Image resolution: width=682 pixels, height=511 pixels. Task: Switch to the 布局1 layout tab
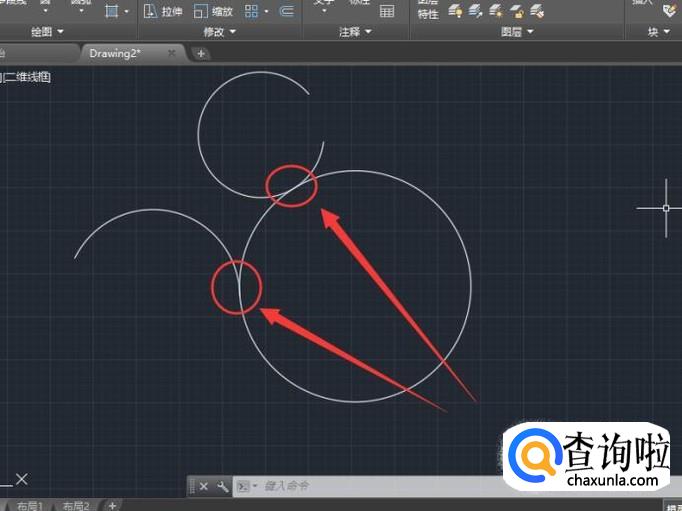point(29,505)
